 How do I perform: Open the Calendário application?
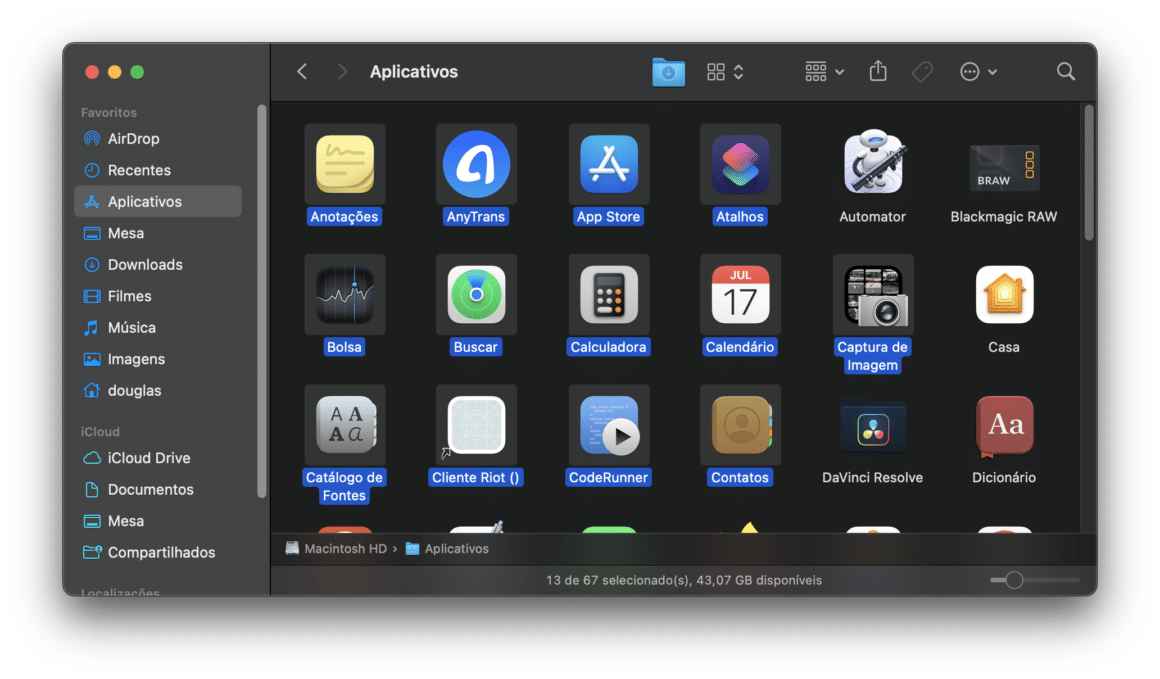click(740, 295)
